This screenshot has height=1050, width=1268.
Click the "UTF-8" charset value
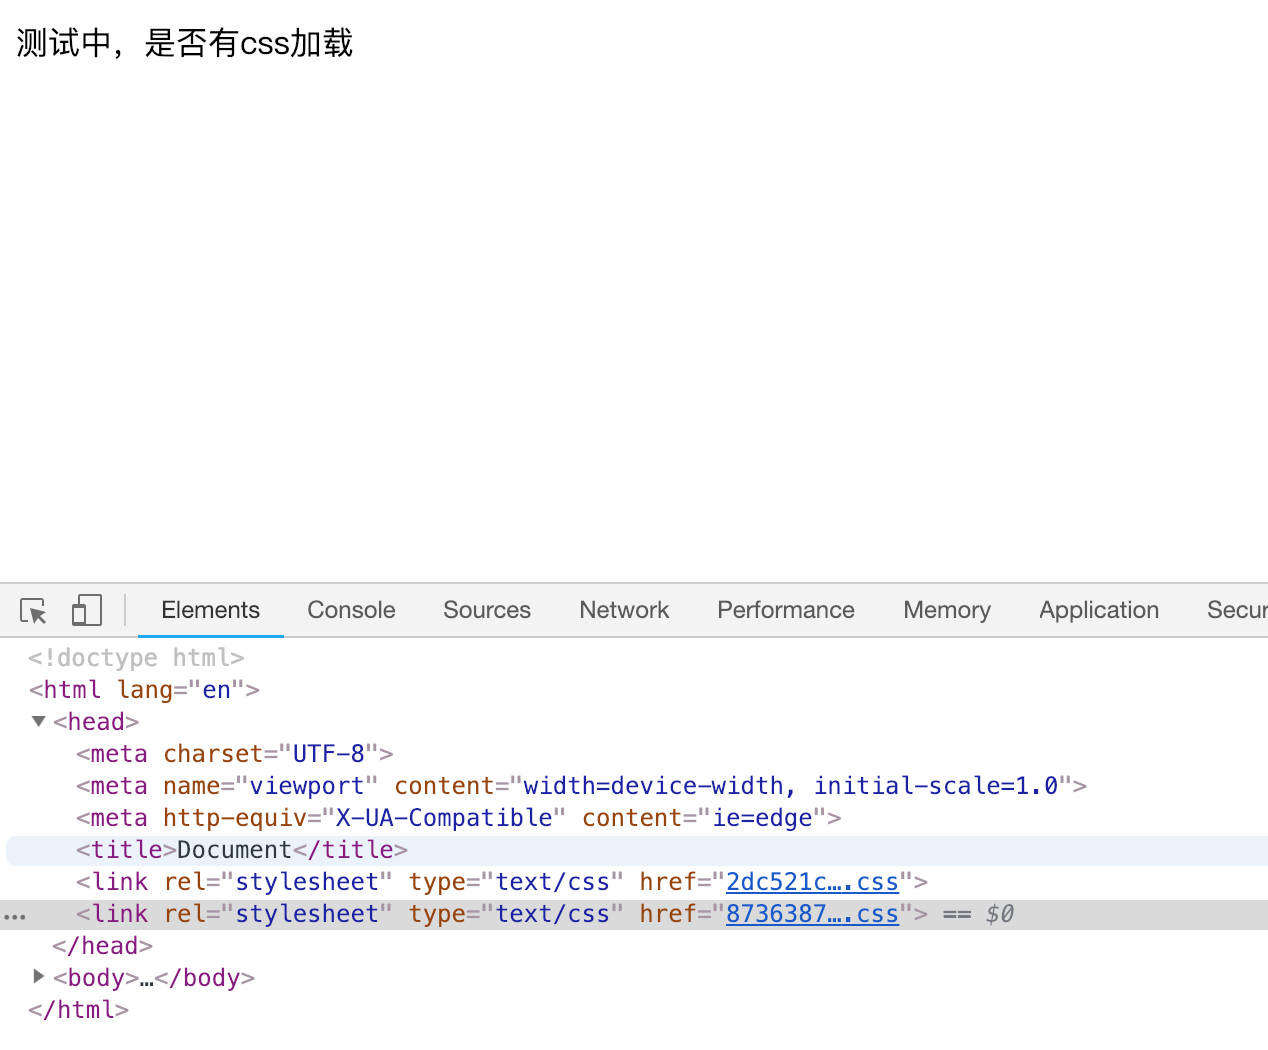click(328, 754)
